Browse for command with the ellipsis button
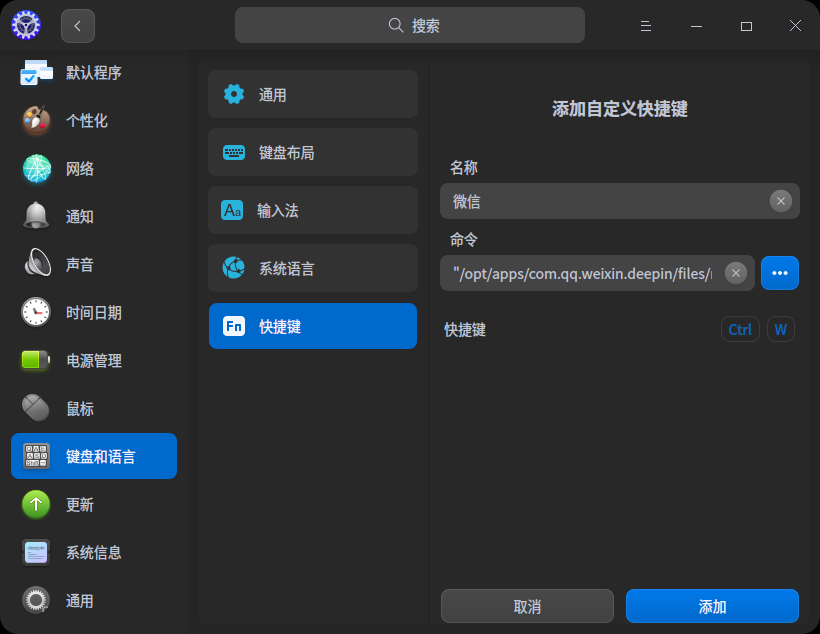Image resolution: width=820 pixels, height=634 pixels. coord(780,273)
